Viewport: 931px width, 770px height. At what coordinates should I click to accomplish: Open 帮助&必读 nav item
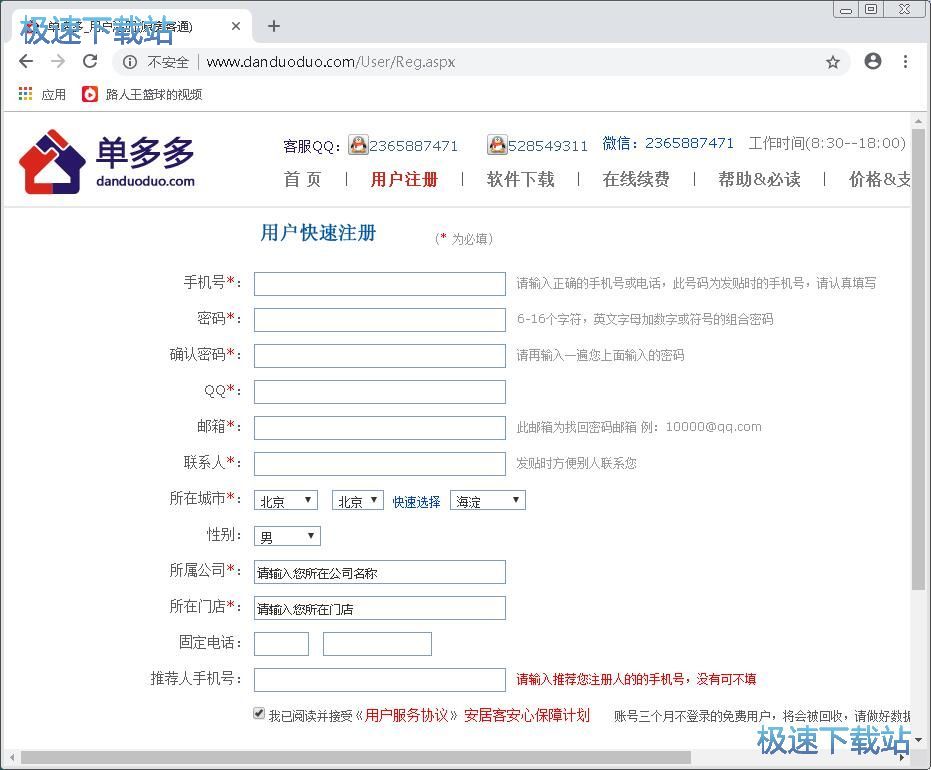click(x=759, y=179)
